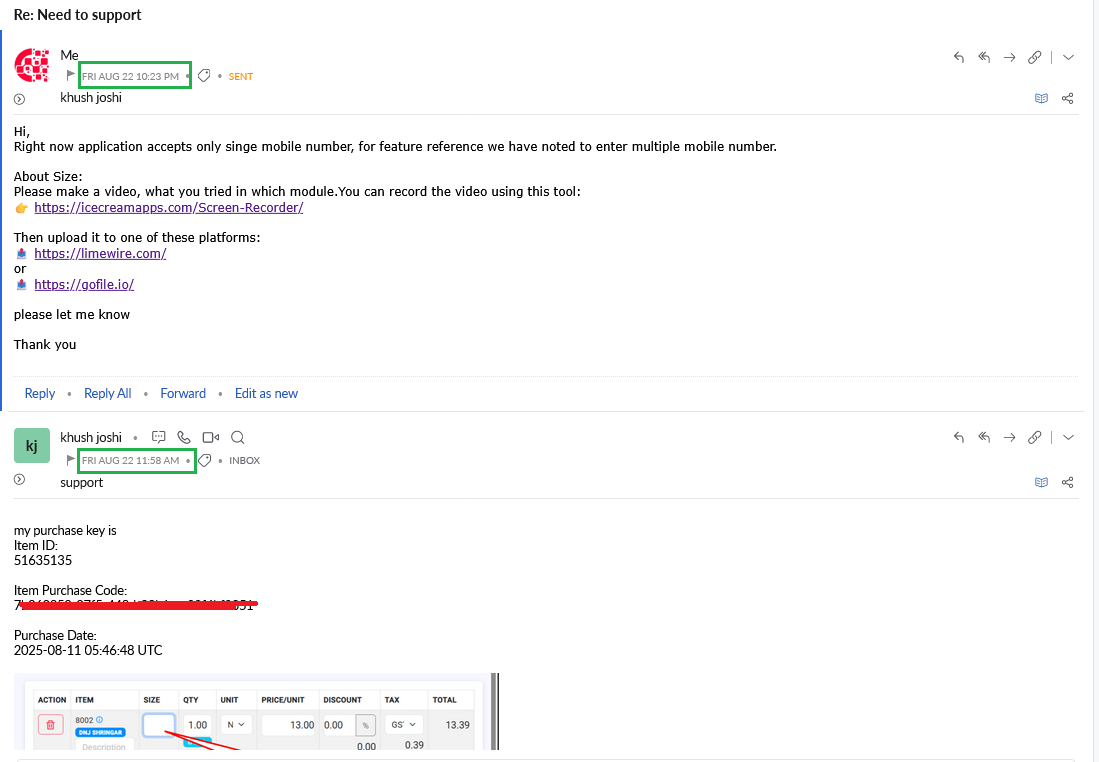Viewport: 1099px width, 762px height.
Task: Start chat with khush joshi
Action: (x=159, y=437)
